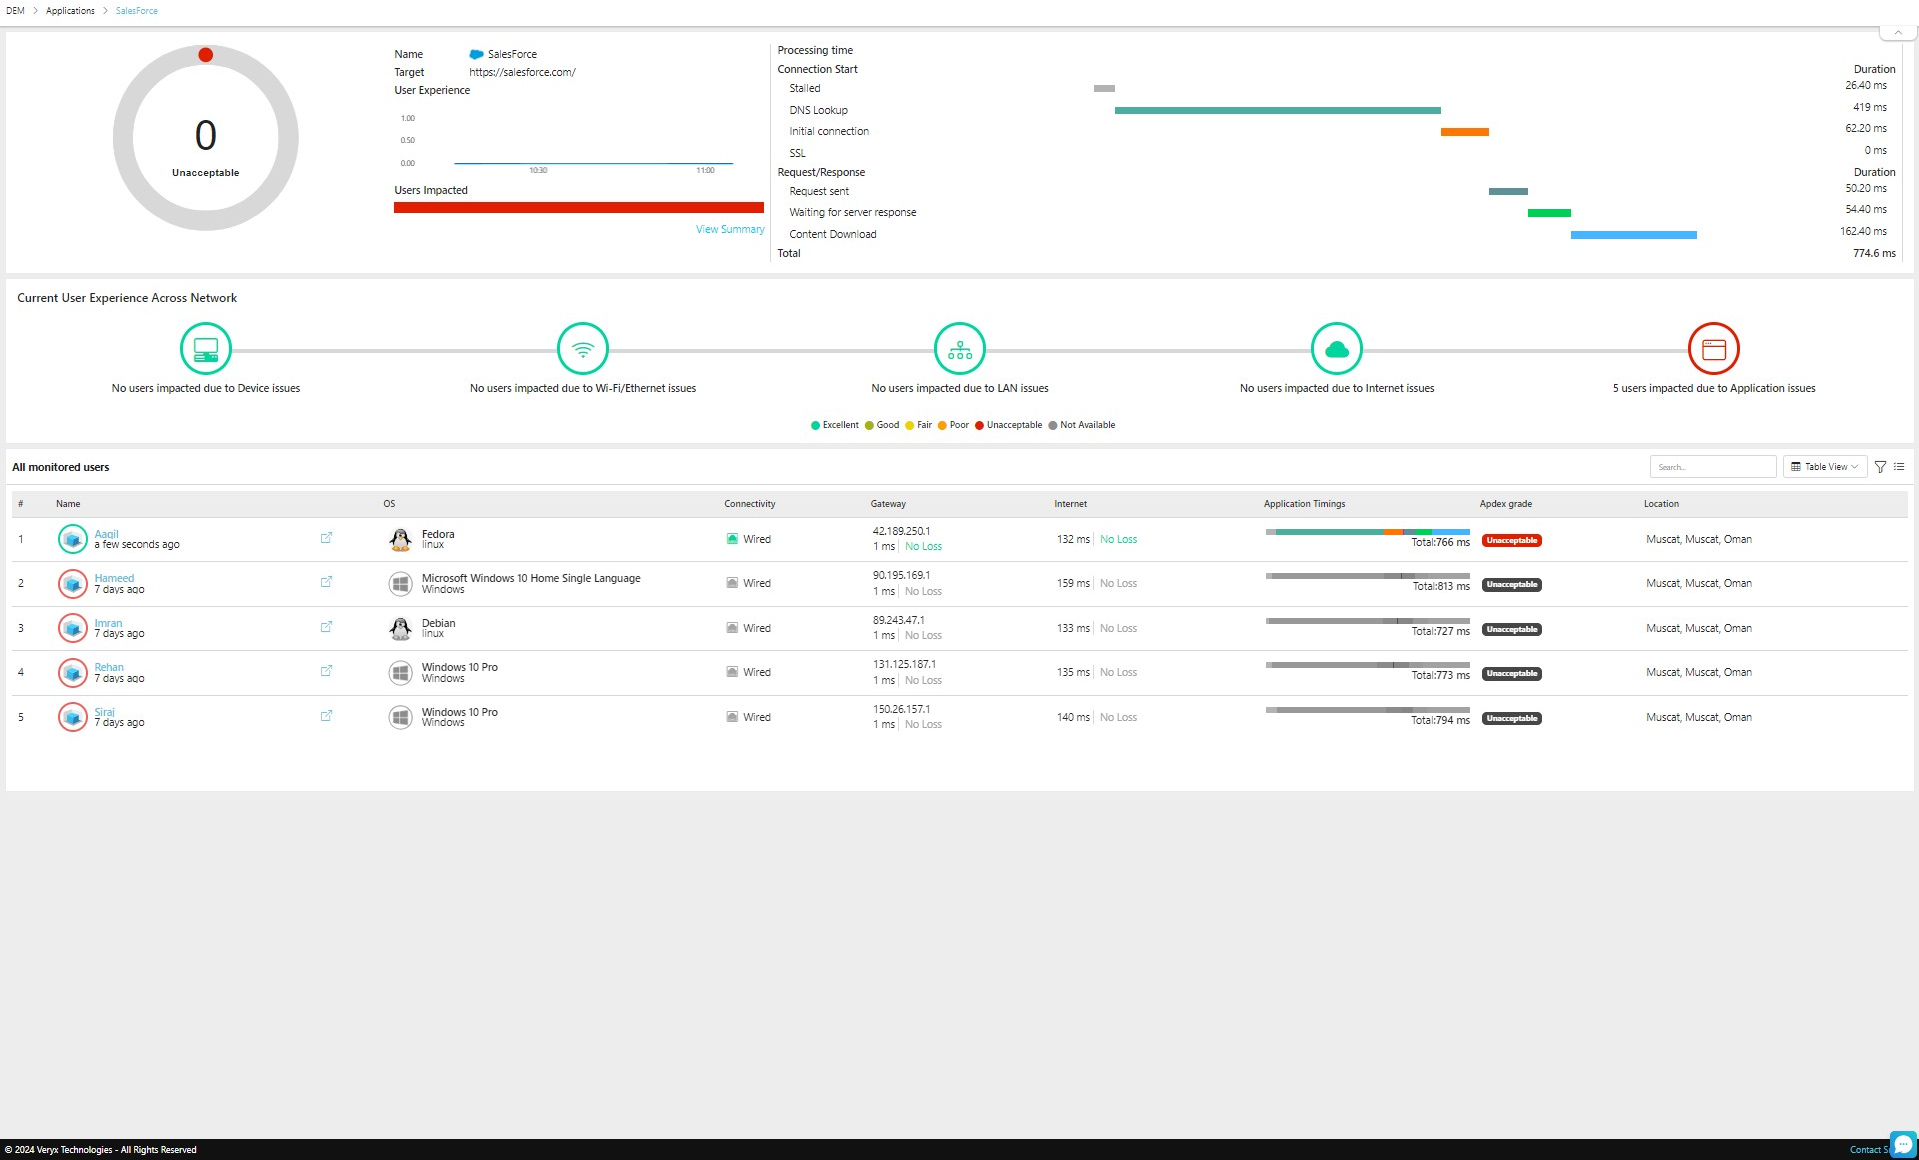Click the Wi-Fi/Ethernet issues stage icon
This screenshot has width=1919, height=1160.
point(583,349)
